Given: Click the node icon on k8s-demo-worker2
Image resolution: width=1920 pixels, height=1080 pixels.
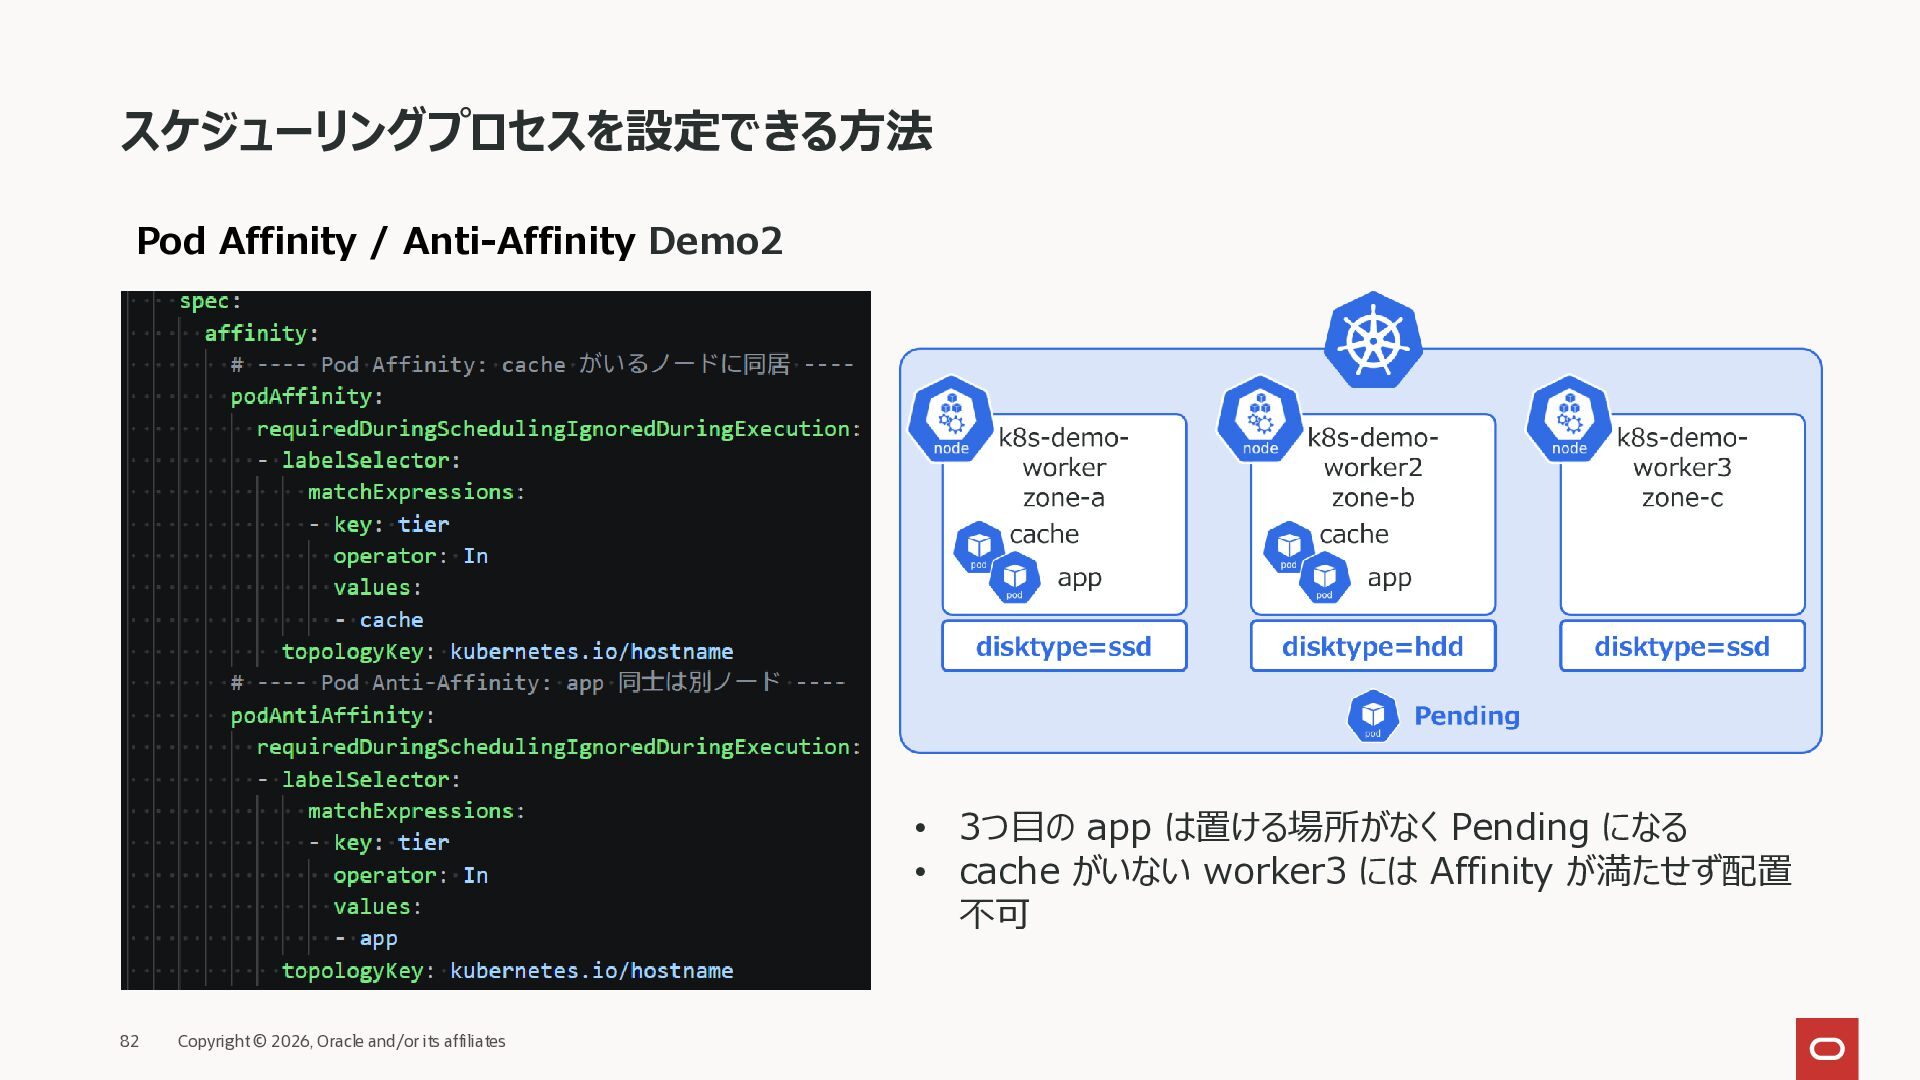Looking at the screenshot, I should pos(1259,419).
